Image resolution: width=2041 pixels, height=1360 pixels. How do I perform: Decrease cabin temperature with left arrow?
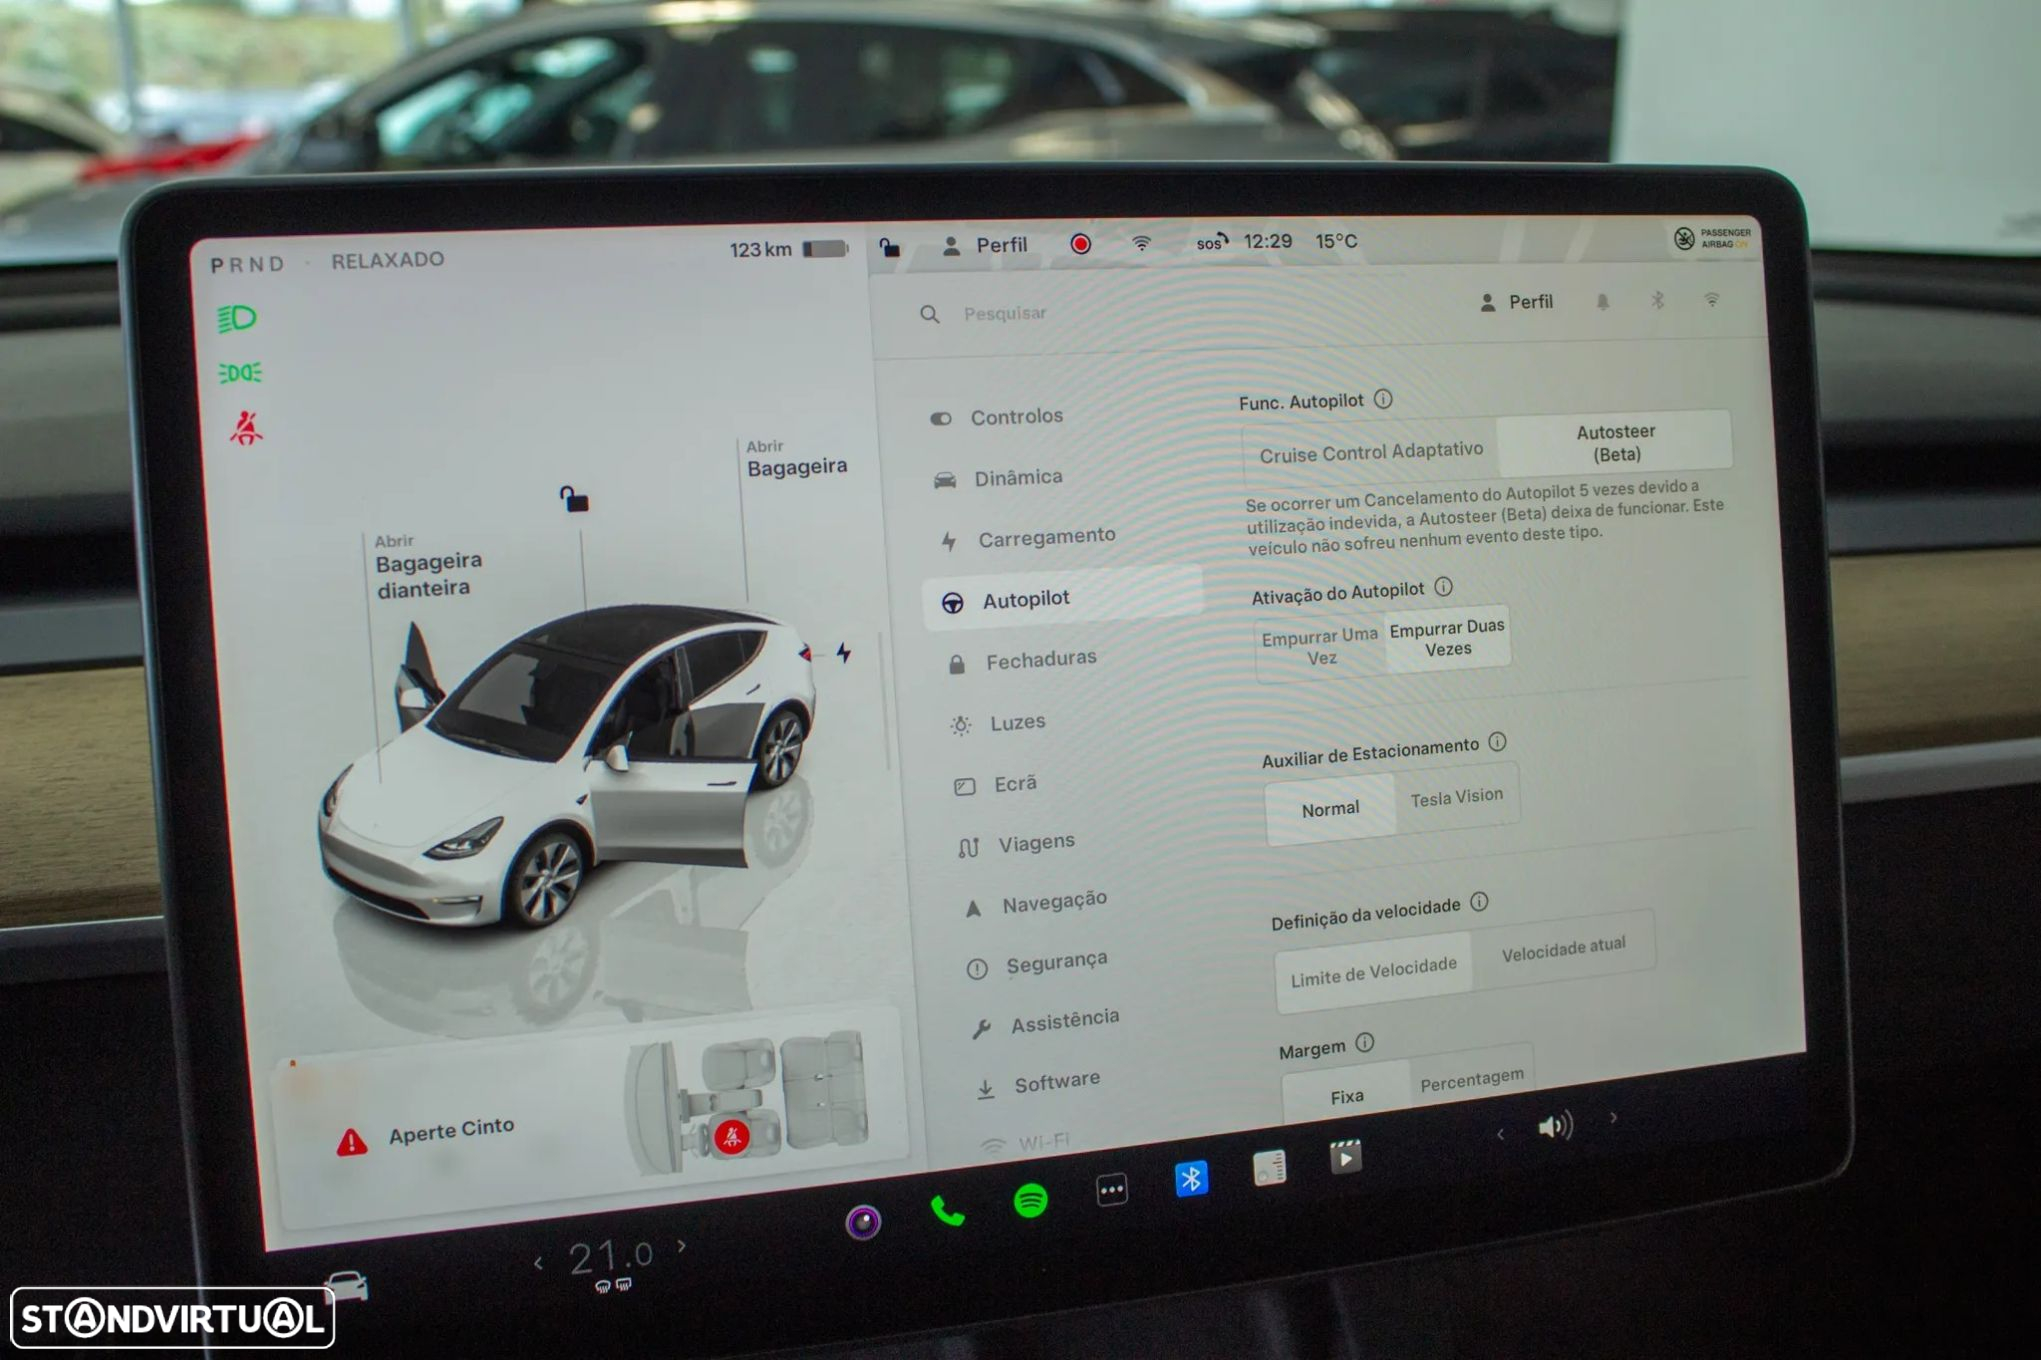point(539,1263)
